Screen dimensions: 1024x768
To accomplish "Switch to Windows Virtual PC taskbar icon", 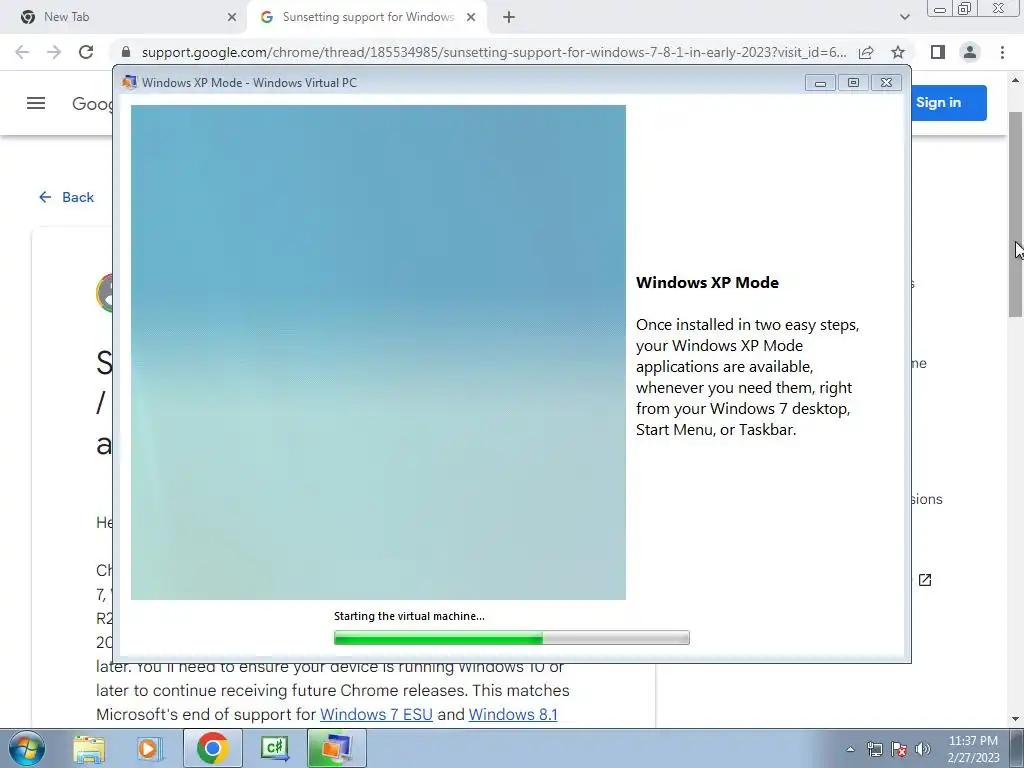I will (x=336, y=748).
